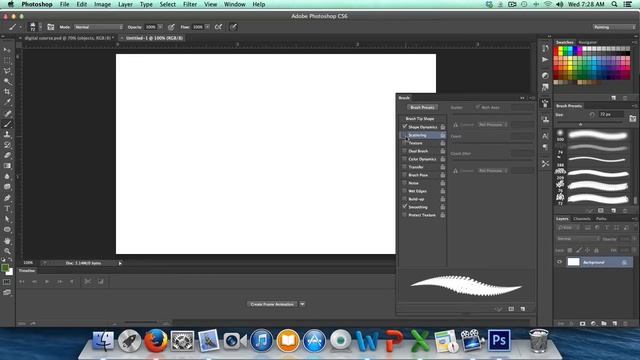Select the Eyedropper tool
Image resolution: width=640 pixels, height=360 pixels.
click(x=7, y=102)
